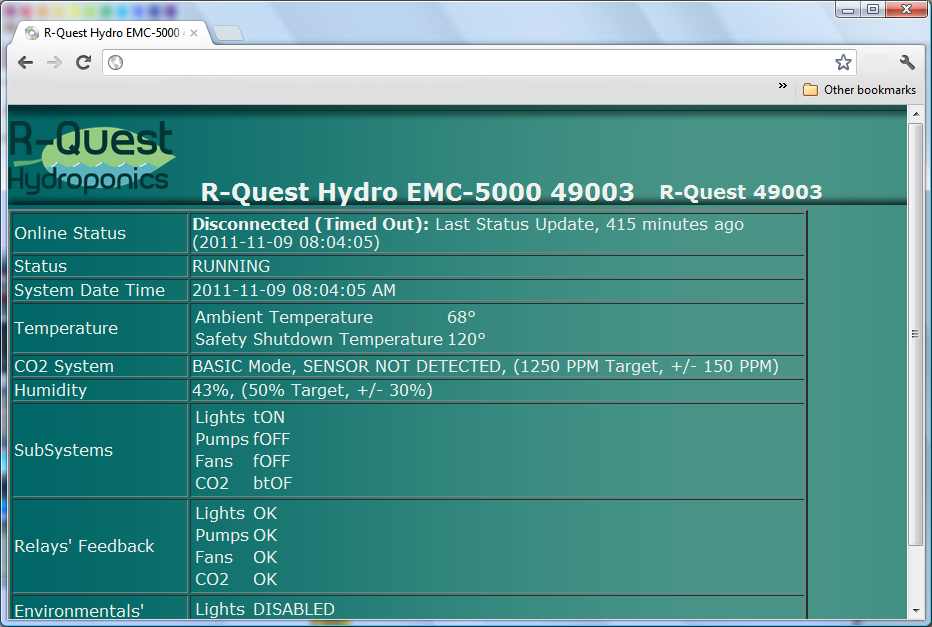
Task: Click the SubSystems Pumps 'fOFF' value
Action: coord(272,439)
